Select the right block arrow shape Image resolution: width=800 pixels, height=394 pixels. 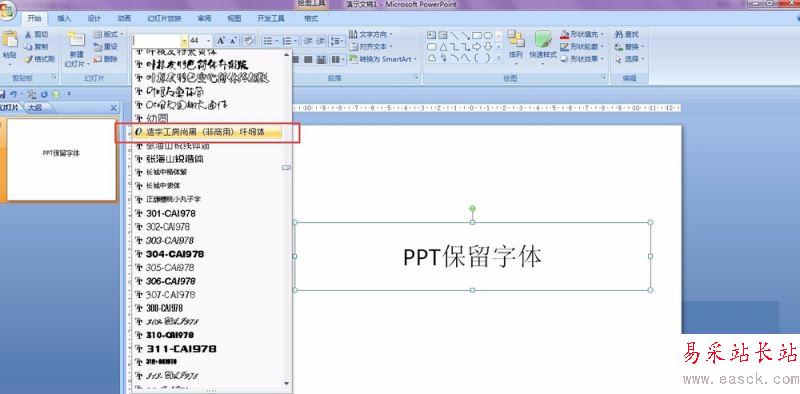(x=477, y=47)
